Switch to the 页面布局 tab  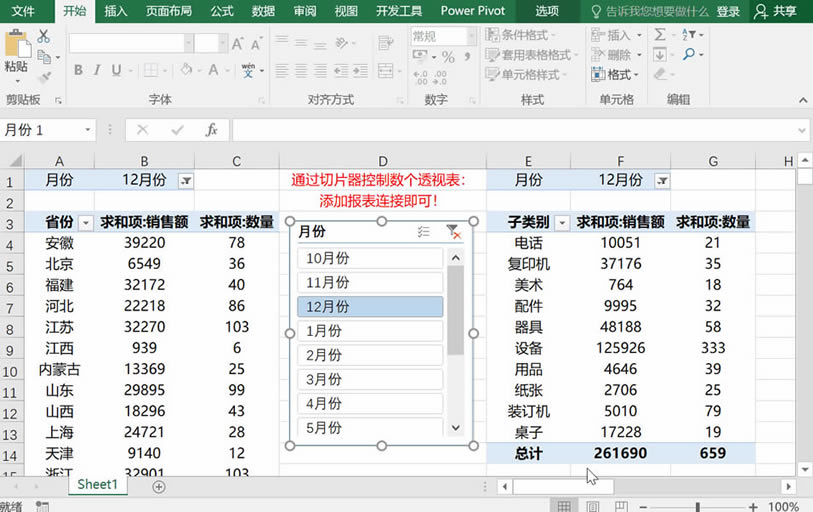tap(169, 11)
